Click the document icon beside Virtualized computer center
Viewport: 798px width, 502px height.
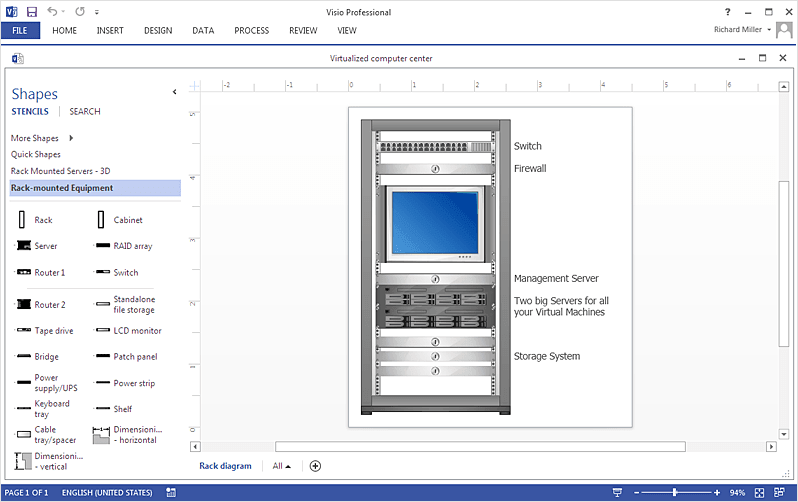pos(17,59)
